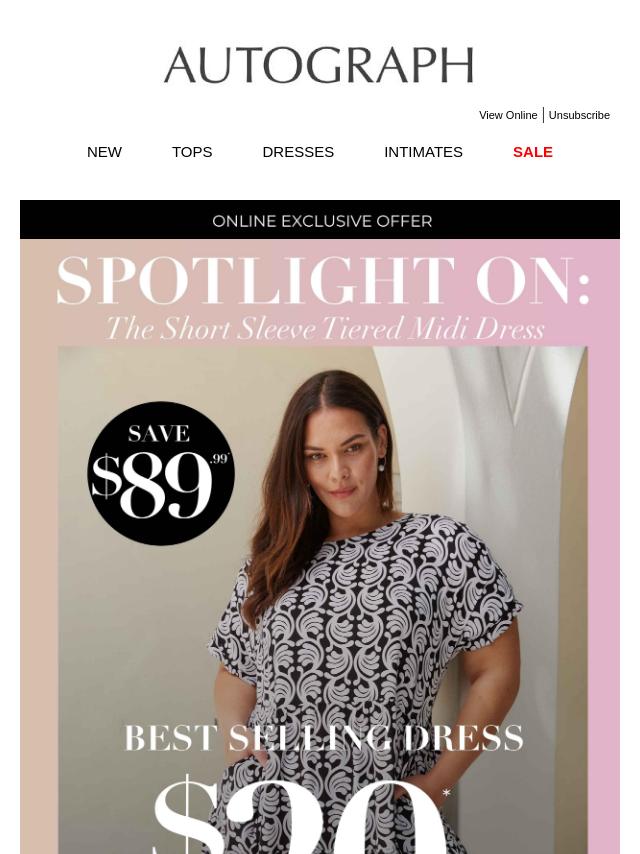Select The Short Sleeve Tiered Midi Dress subtitle
The width and height of the screenshot is (640, 854).
pyautogui.click(x=325, y=329)
